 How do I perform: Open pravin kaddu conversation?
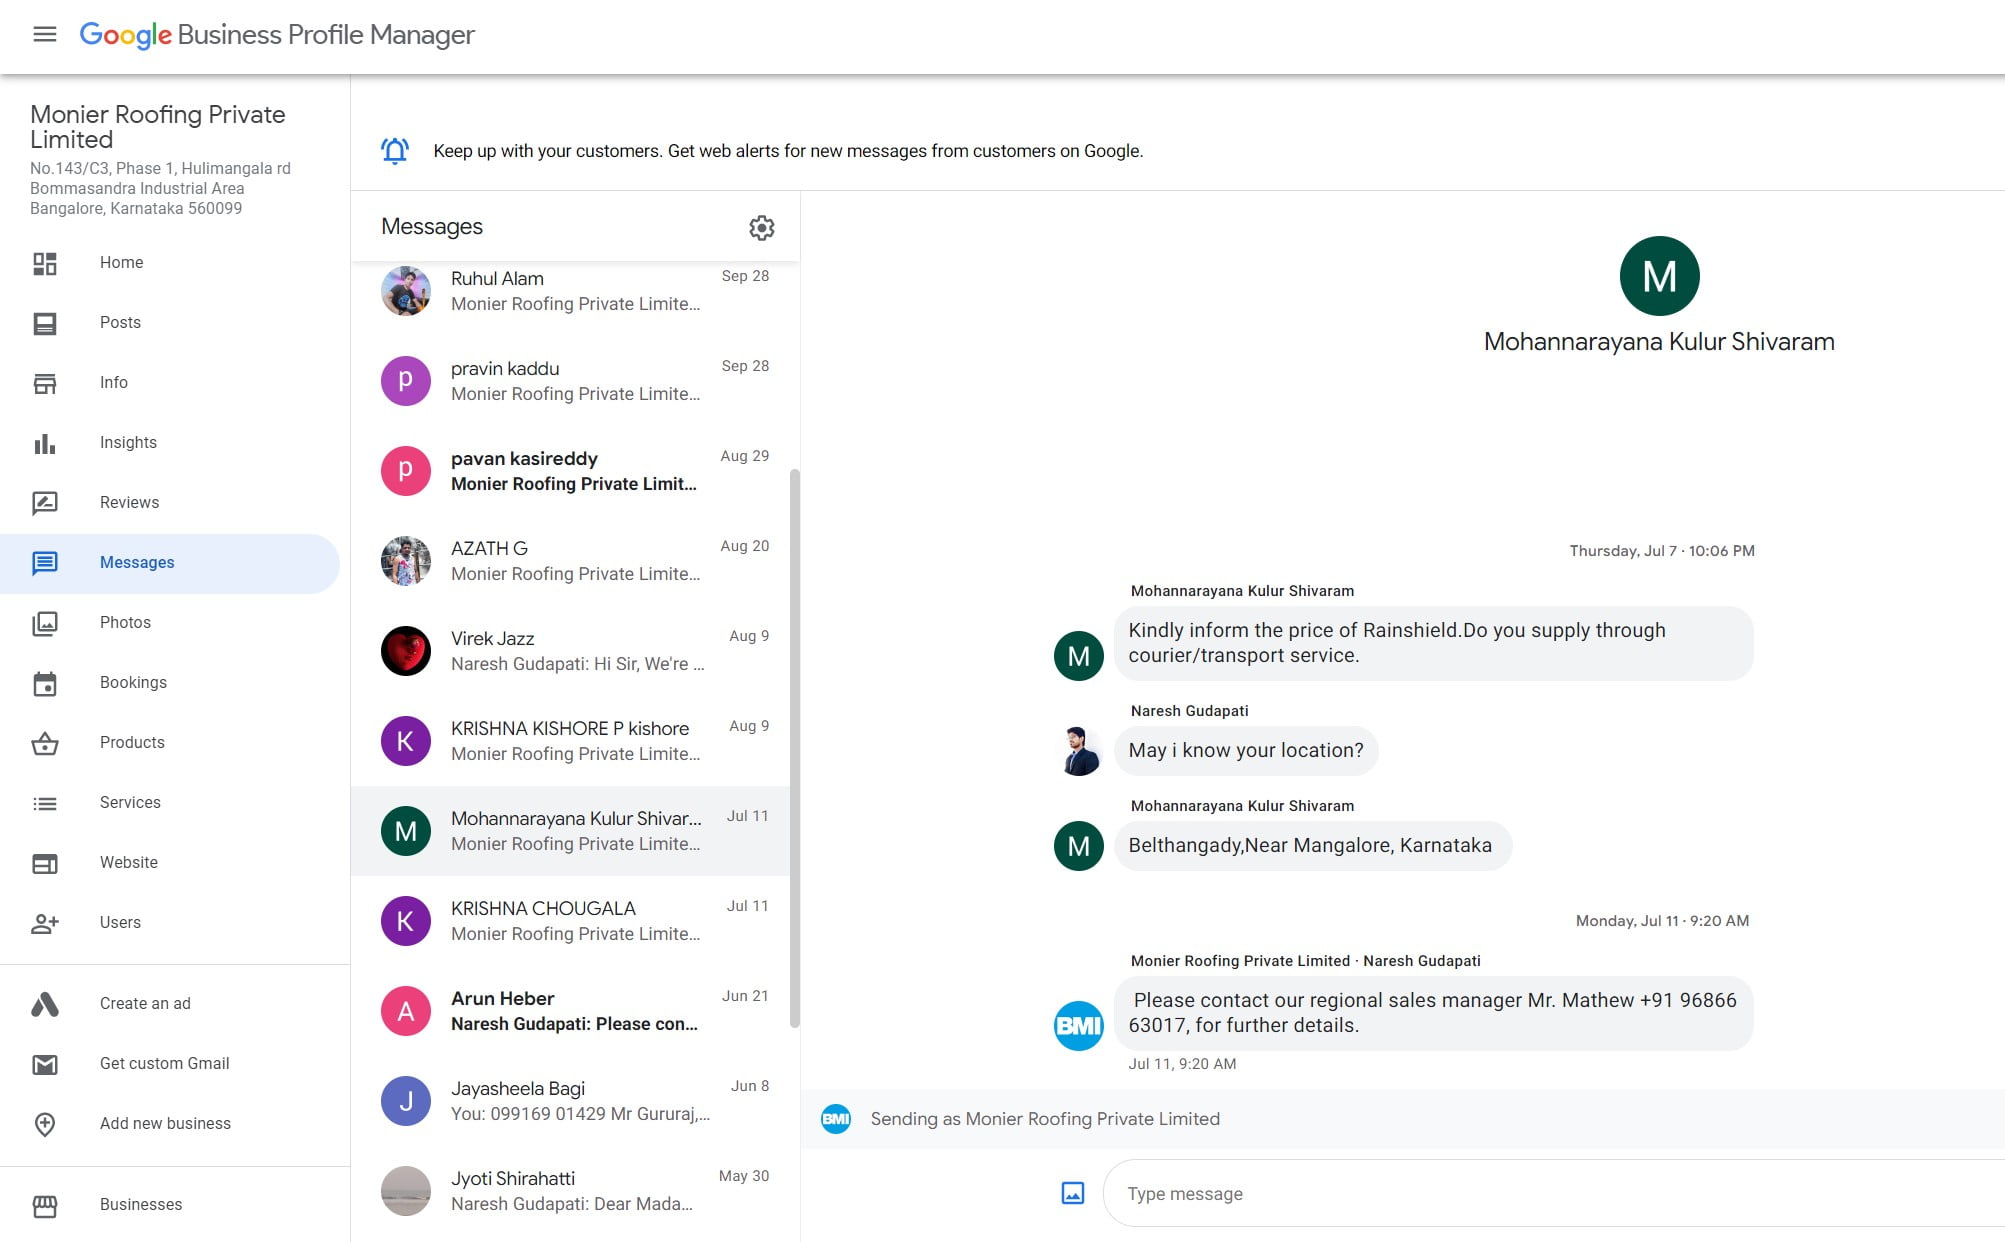click(570, 381)
